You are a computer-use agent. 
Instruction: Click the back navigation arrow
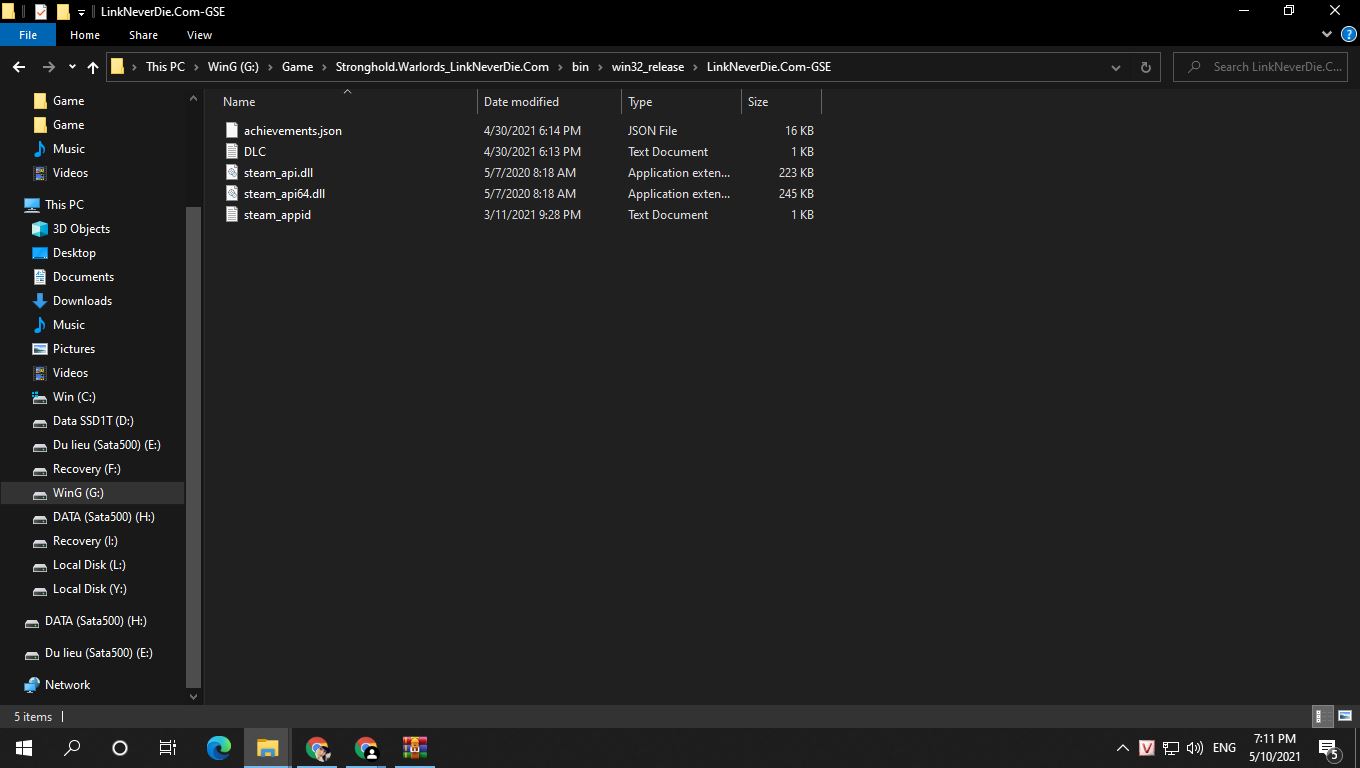pyautogui.click(x=18, y=67)
